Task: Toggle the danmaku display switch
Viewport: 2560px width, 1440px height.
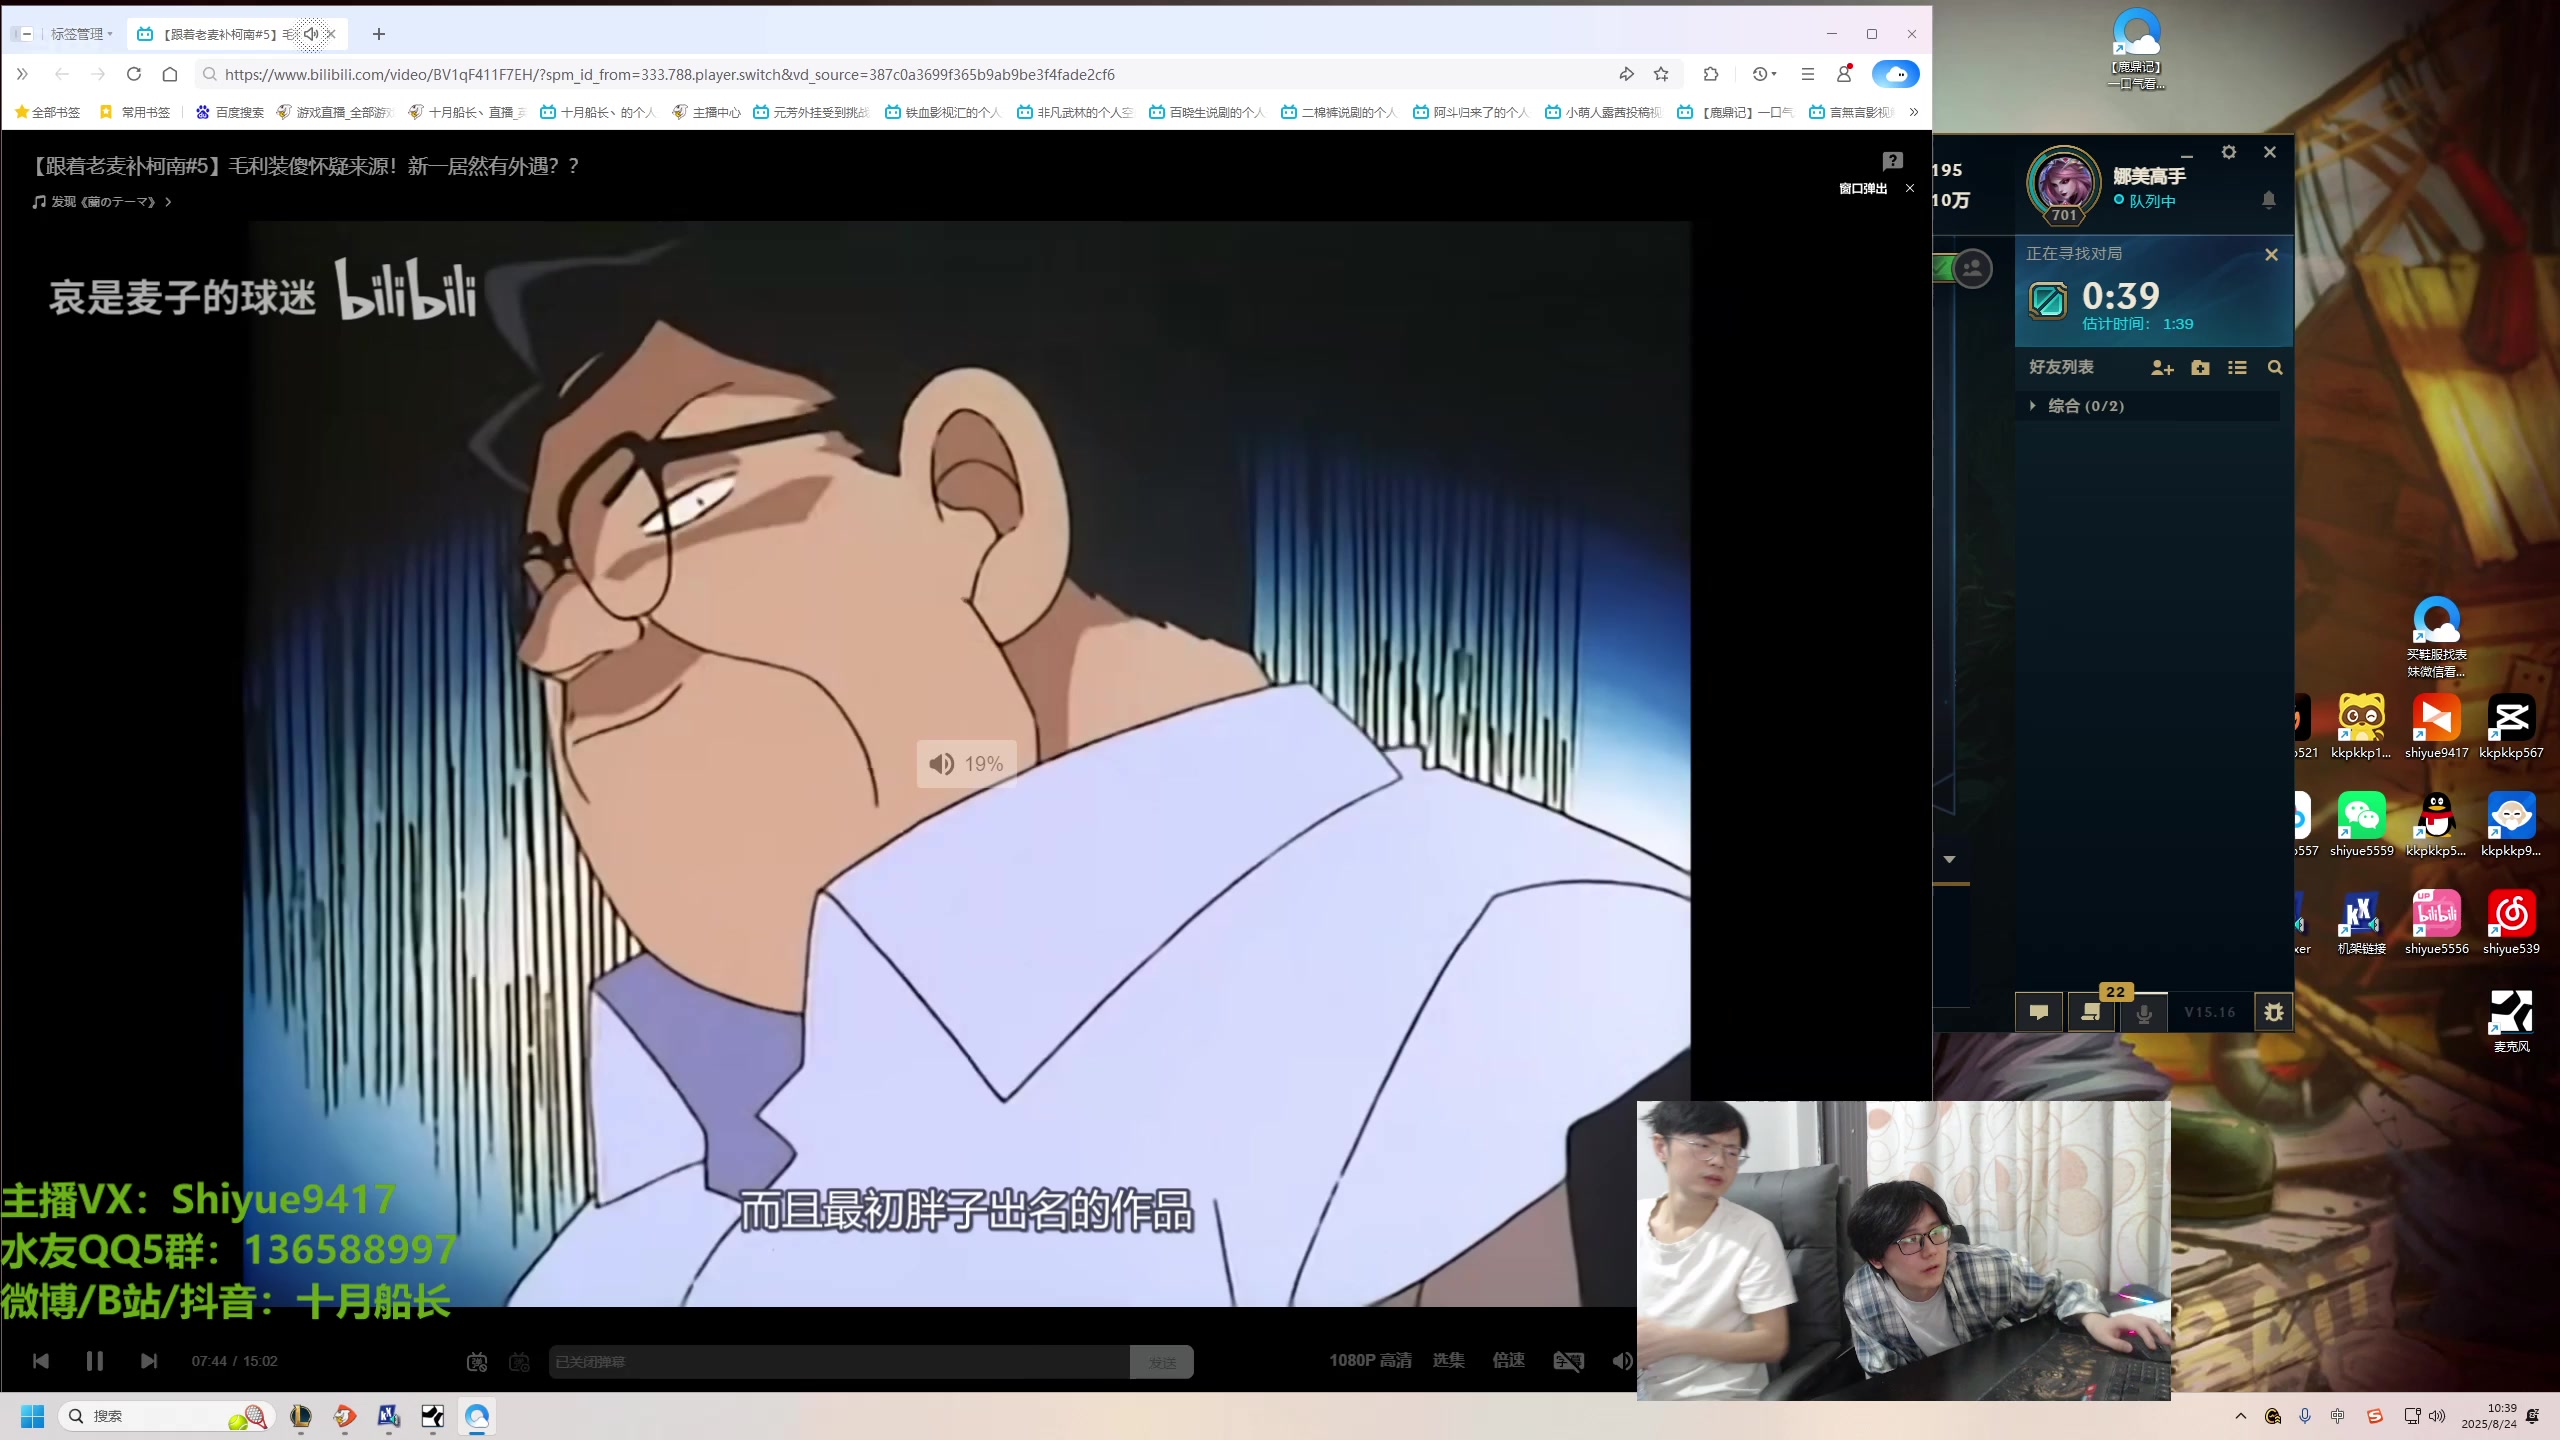Action: (477, 1362)
